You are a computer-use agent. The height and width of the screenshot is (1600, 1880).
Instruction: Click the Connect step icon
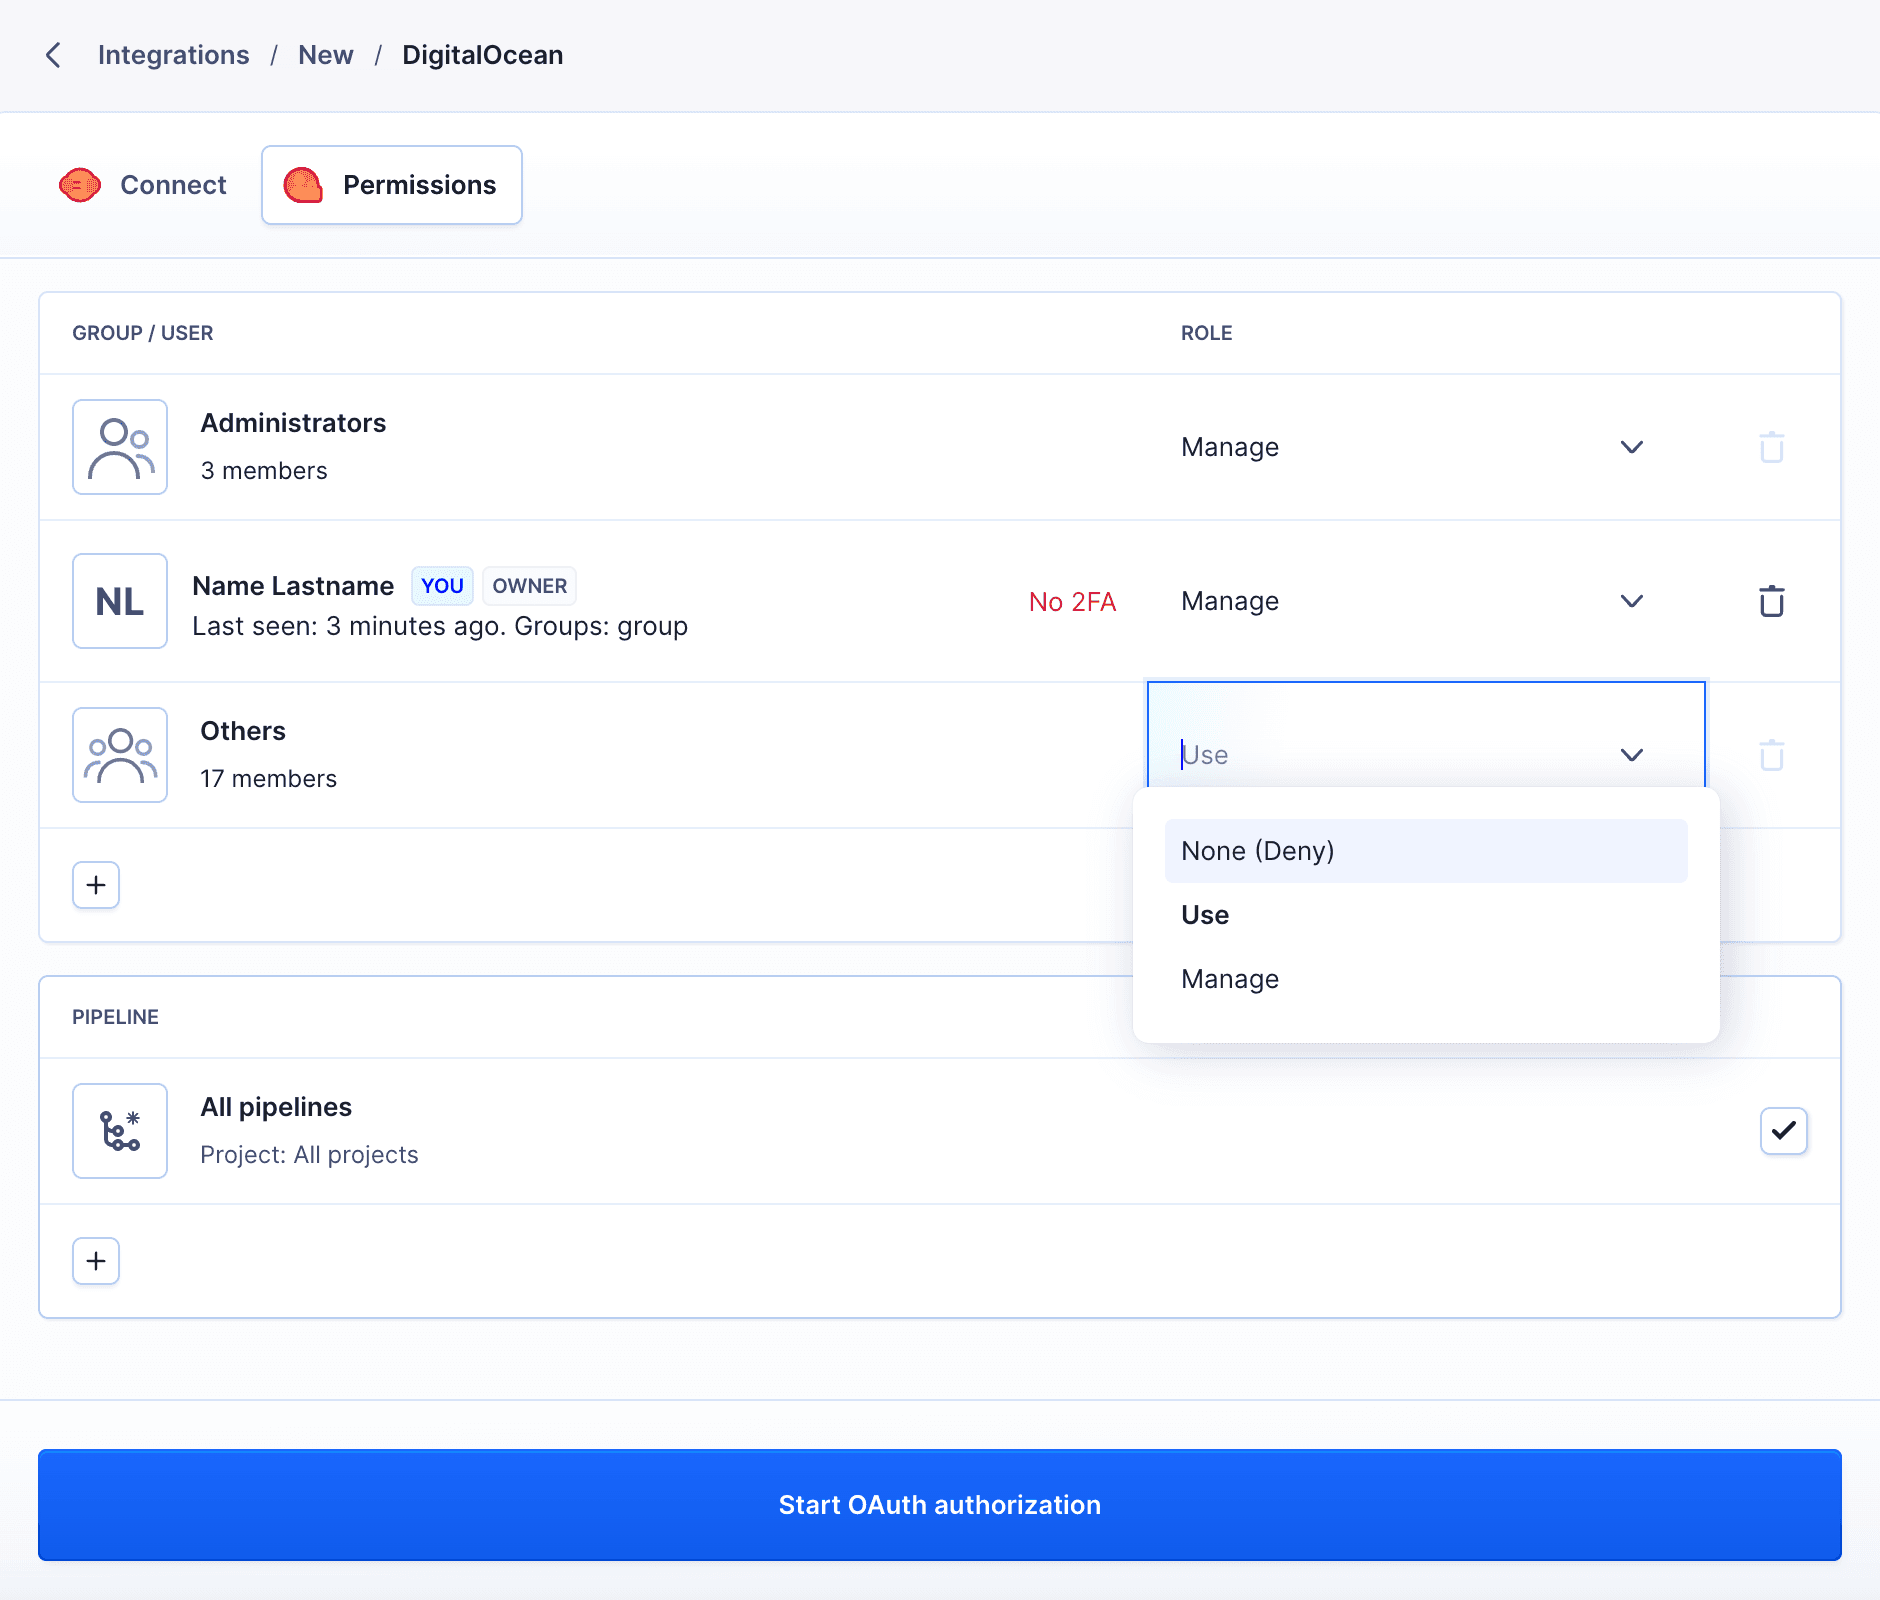pos(81,184)
